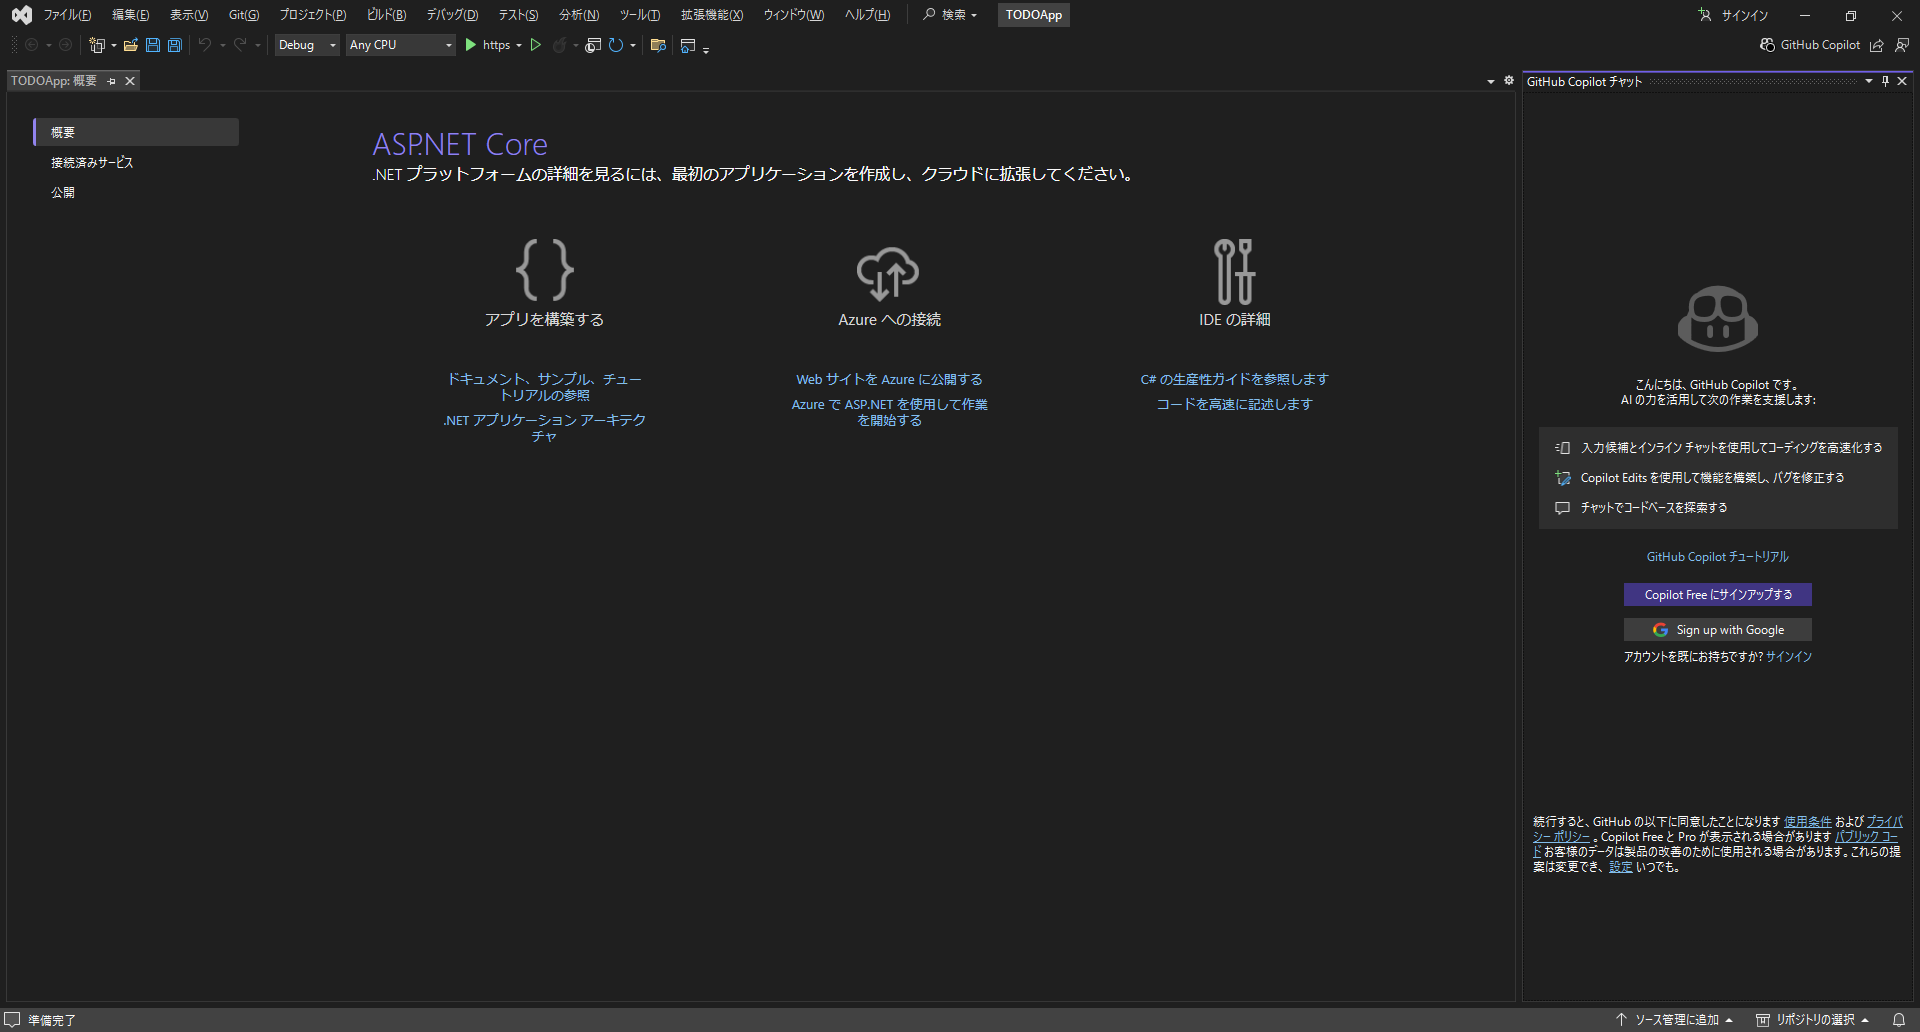This screenshot has width=1920, height=1032.
Task: Click the Visual Studio logo icon
Action: tap(22, 15)
